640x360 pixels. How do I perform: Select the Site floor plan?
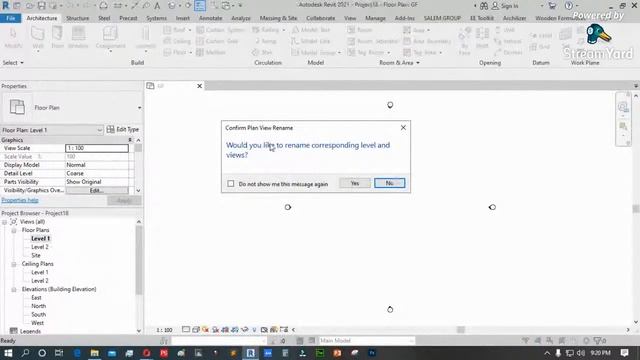click(x=36, y=256)
